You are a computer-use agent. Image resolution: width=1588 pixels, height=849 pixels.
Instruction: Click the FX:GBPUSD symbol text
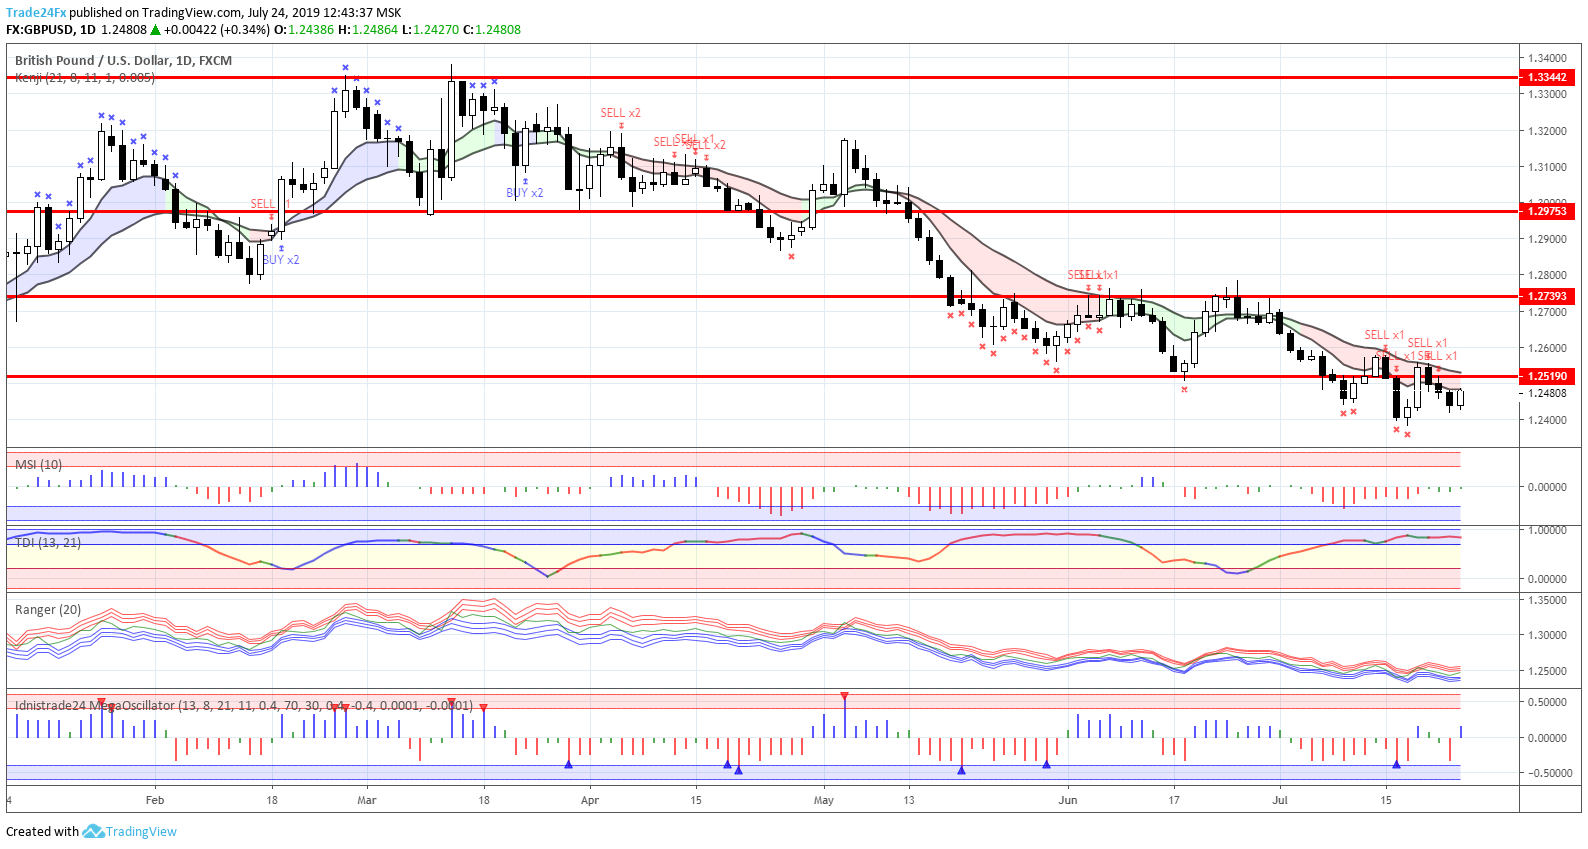(x=40, y=30)
